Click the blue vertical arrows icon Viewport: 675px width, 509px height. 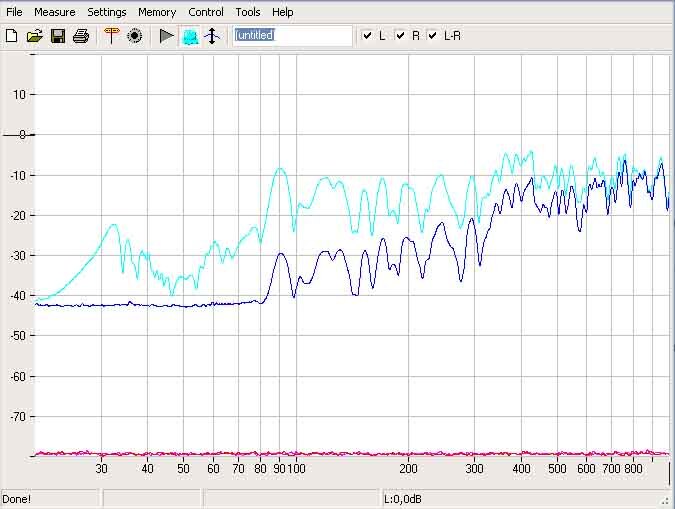point(211,36)
